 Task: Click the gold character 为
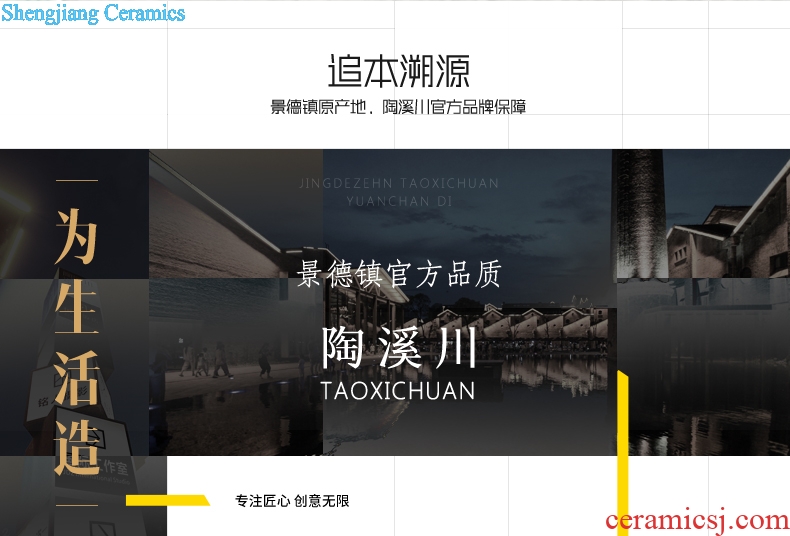click(76, 237)
